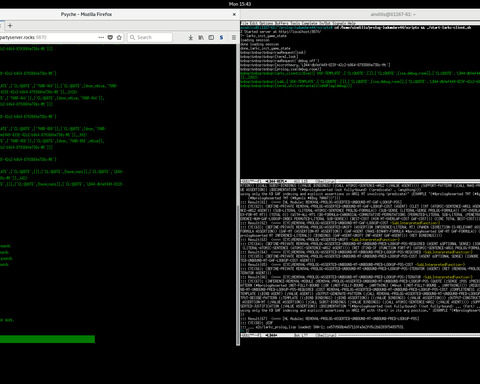Toggle Firefox sidebar icon
Image resolution: width=480 pixels, height=384 pixels.
(x=211, y=37)
